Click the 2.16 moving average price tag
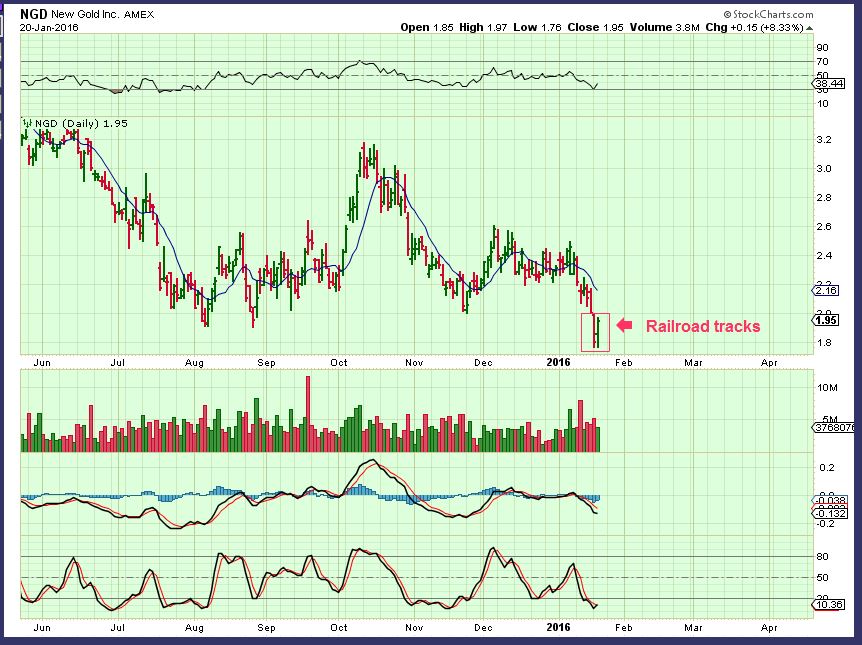This screenshot has height=645, width=862. [826, 290]
